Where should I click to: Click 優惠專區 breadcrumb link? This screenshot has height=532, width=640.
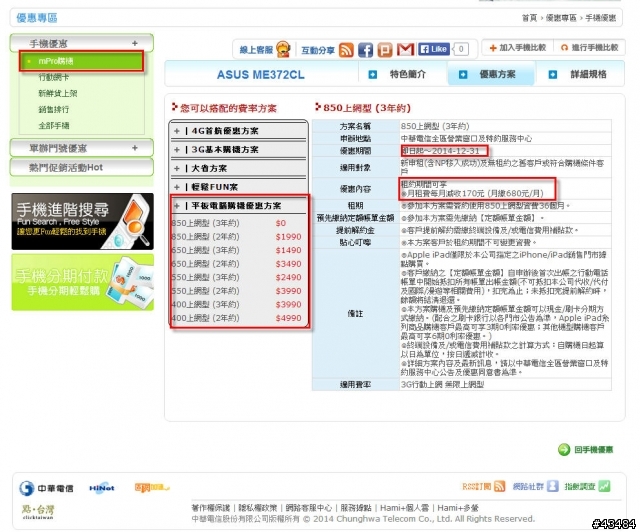pos(561,18)
